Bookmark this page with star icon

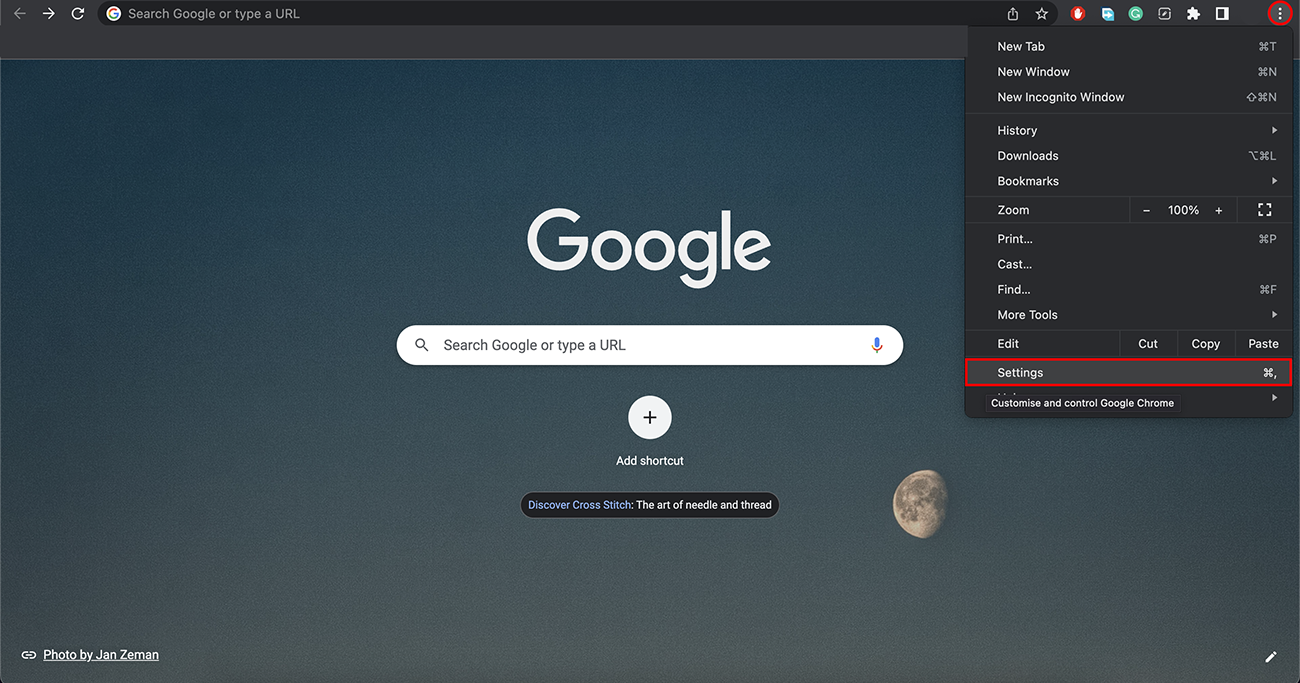point(1041,14)
